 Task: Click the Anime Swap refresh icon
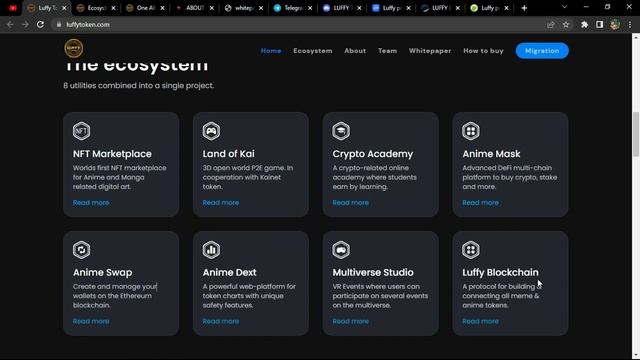coord(81,249)
